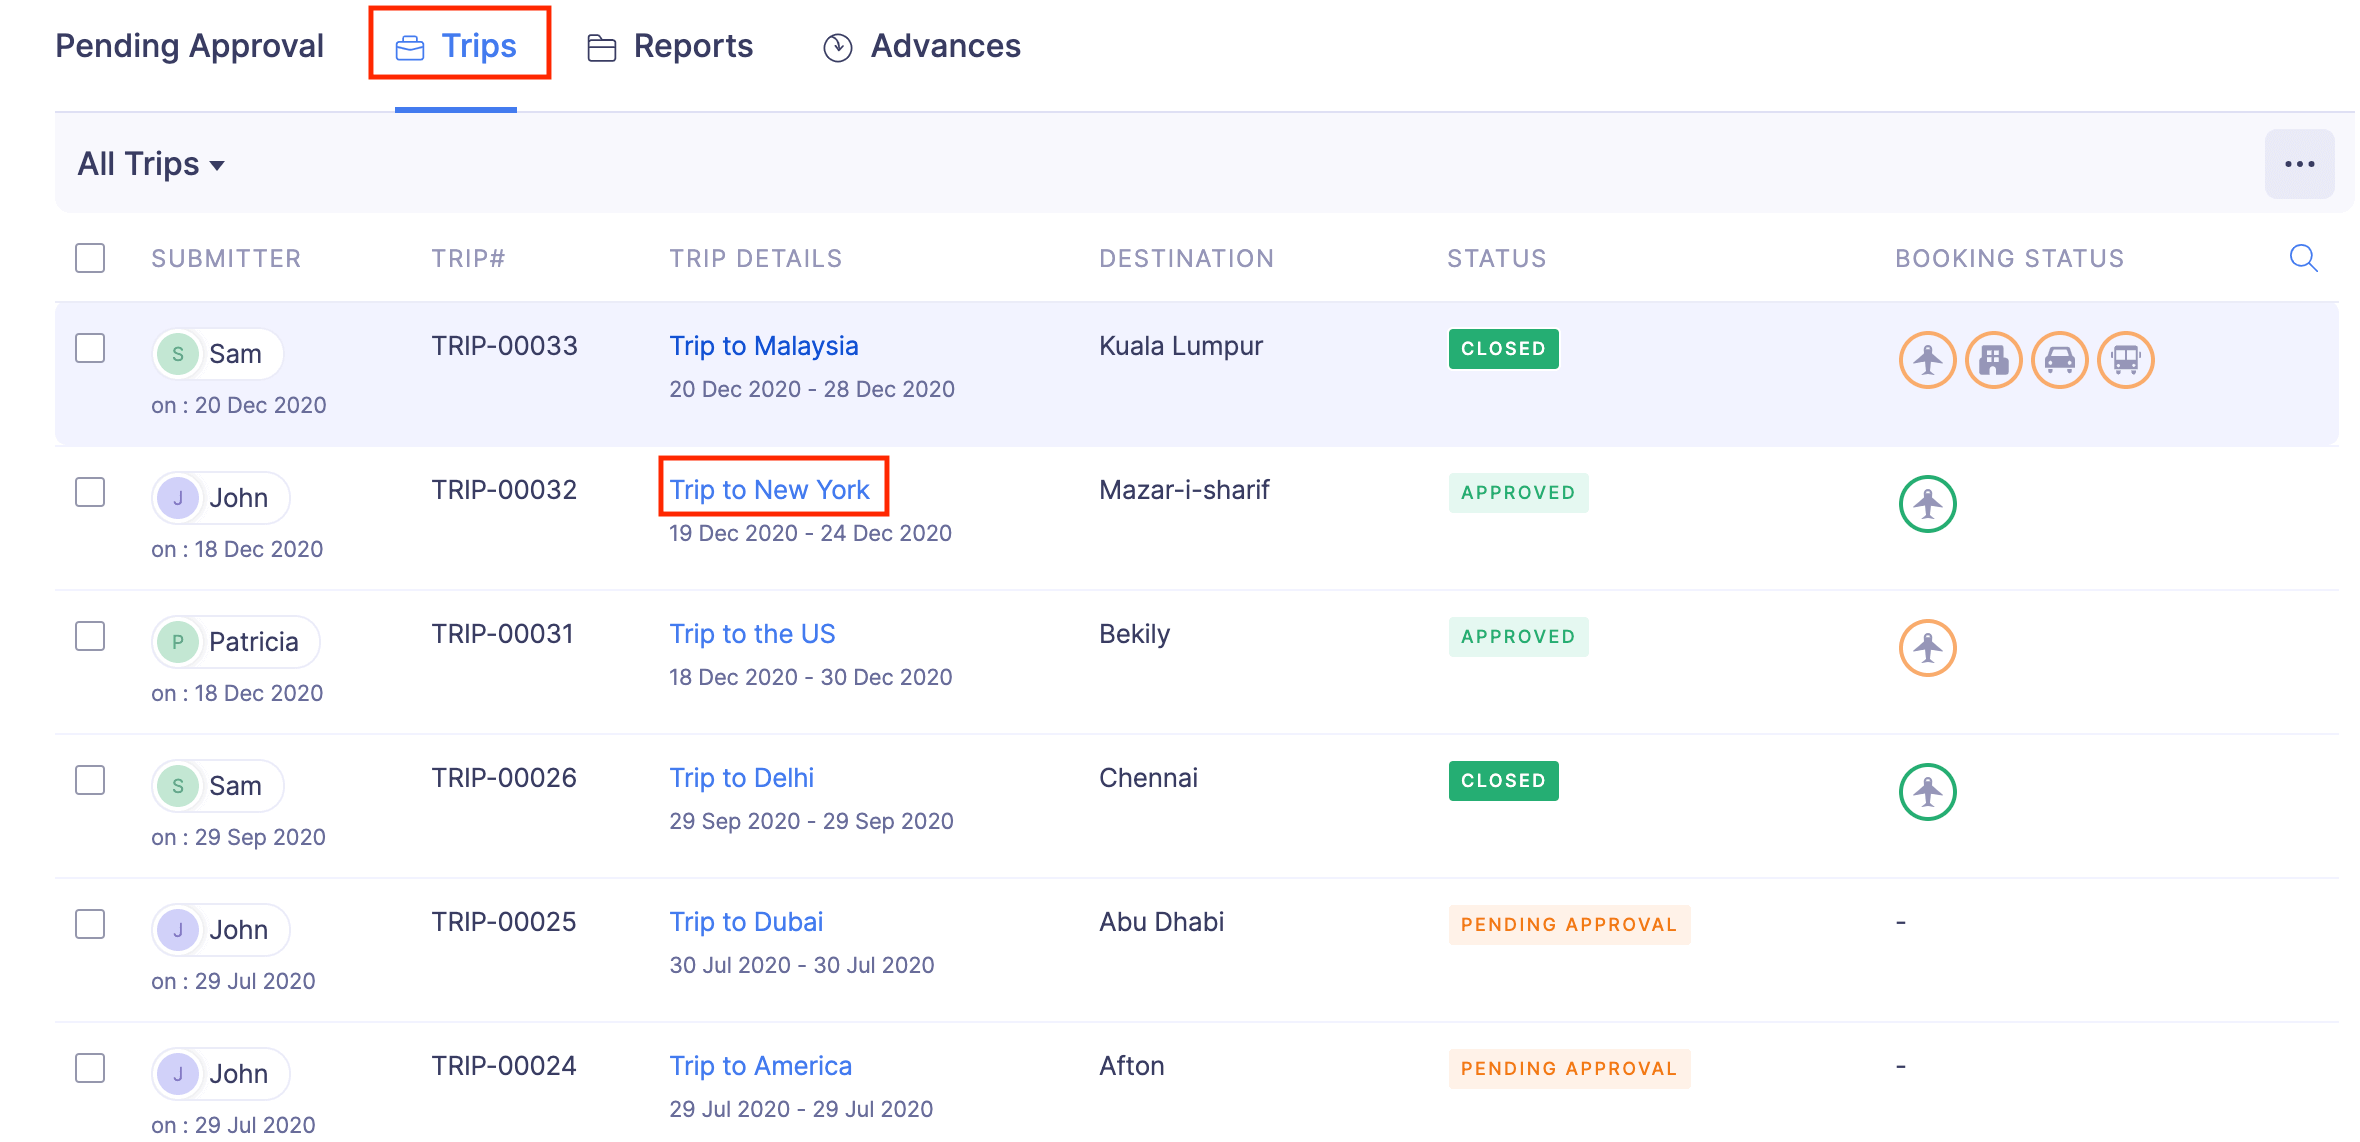2360x1142 pixels.
Task: Open the search magnifier in table header
Action: pyautogui.click(x=2303, y=258)
